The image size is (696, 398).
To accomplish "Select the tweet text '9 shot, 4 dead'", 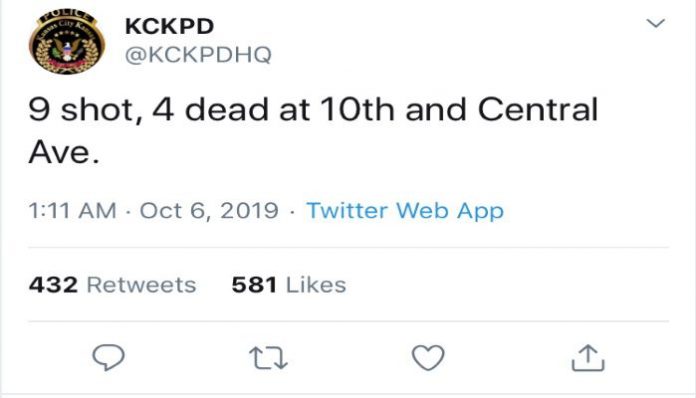I will pyautogui.click(x=148, y=110).
